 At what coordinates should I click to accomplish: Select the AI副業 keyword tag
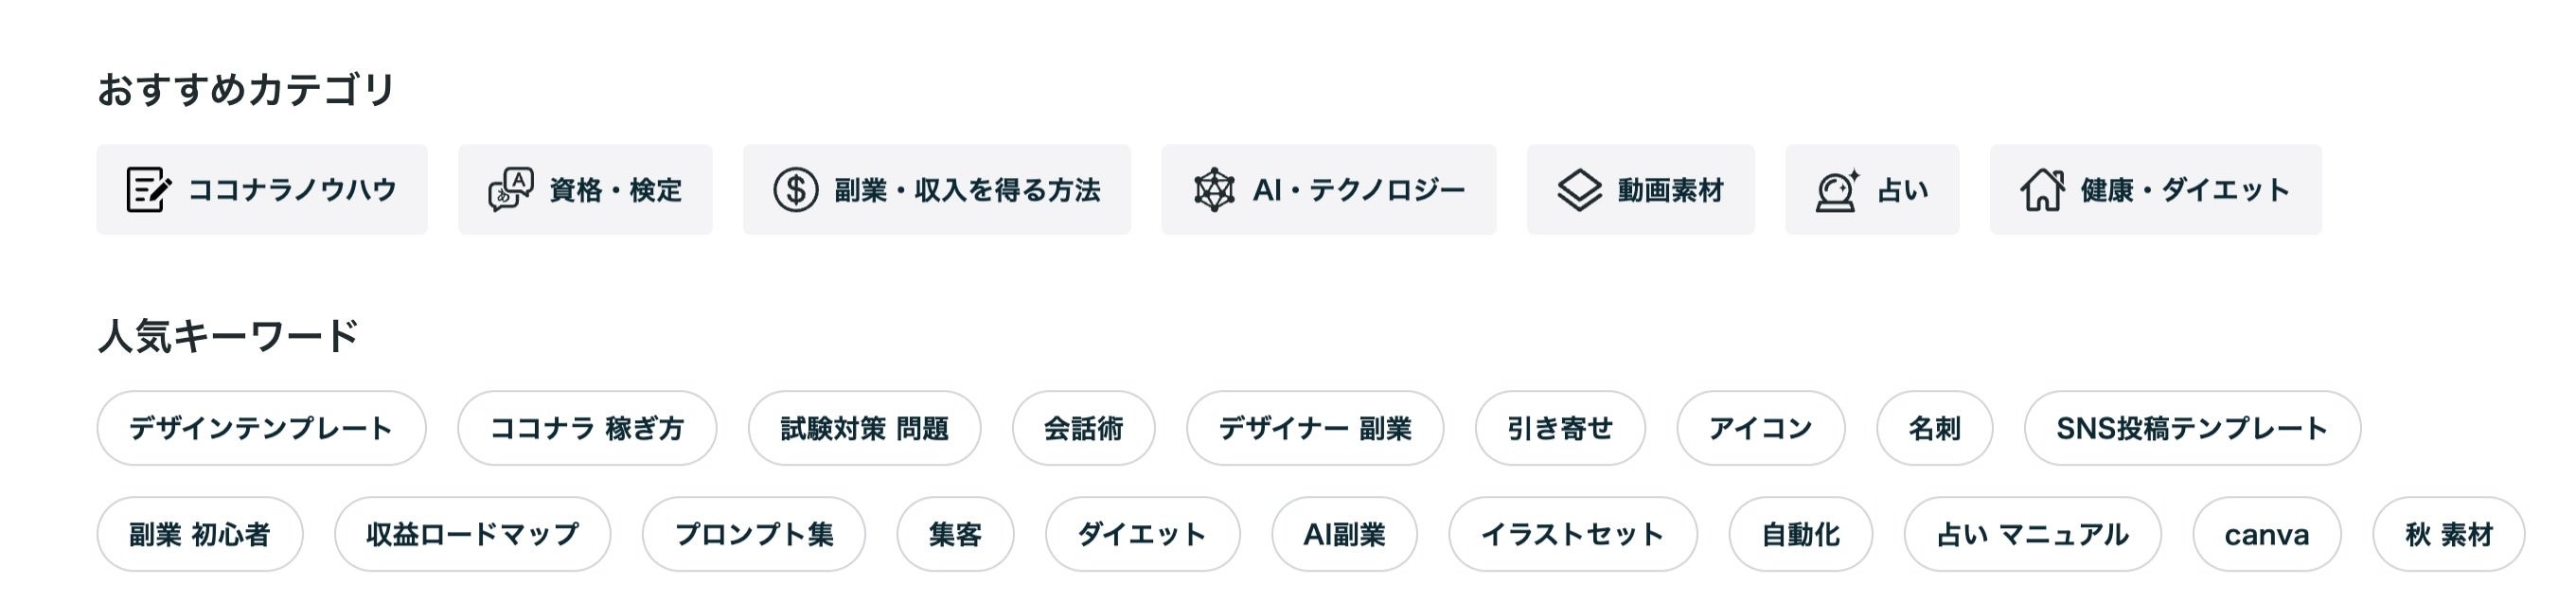(x=1343, y=534)
